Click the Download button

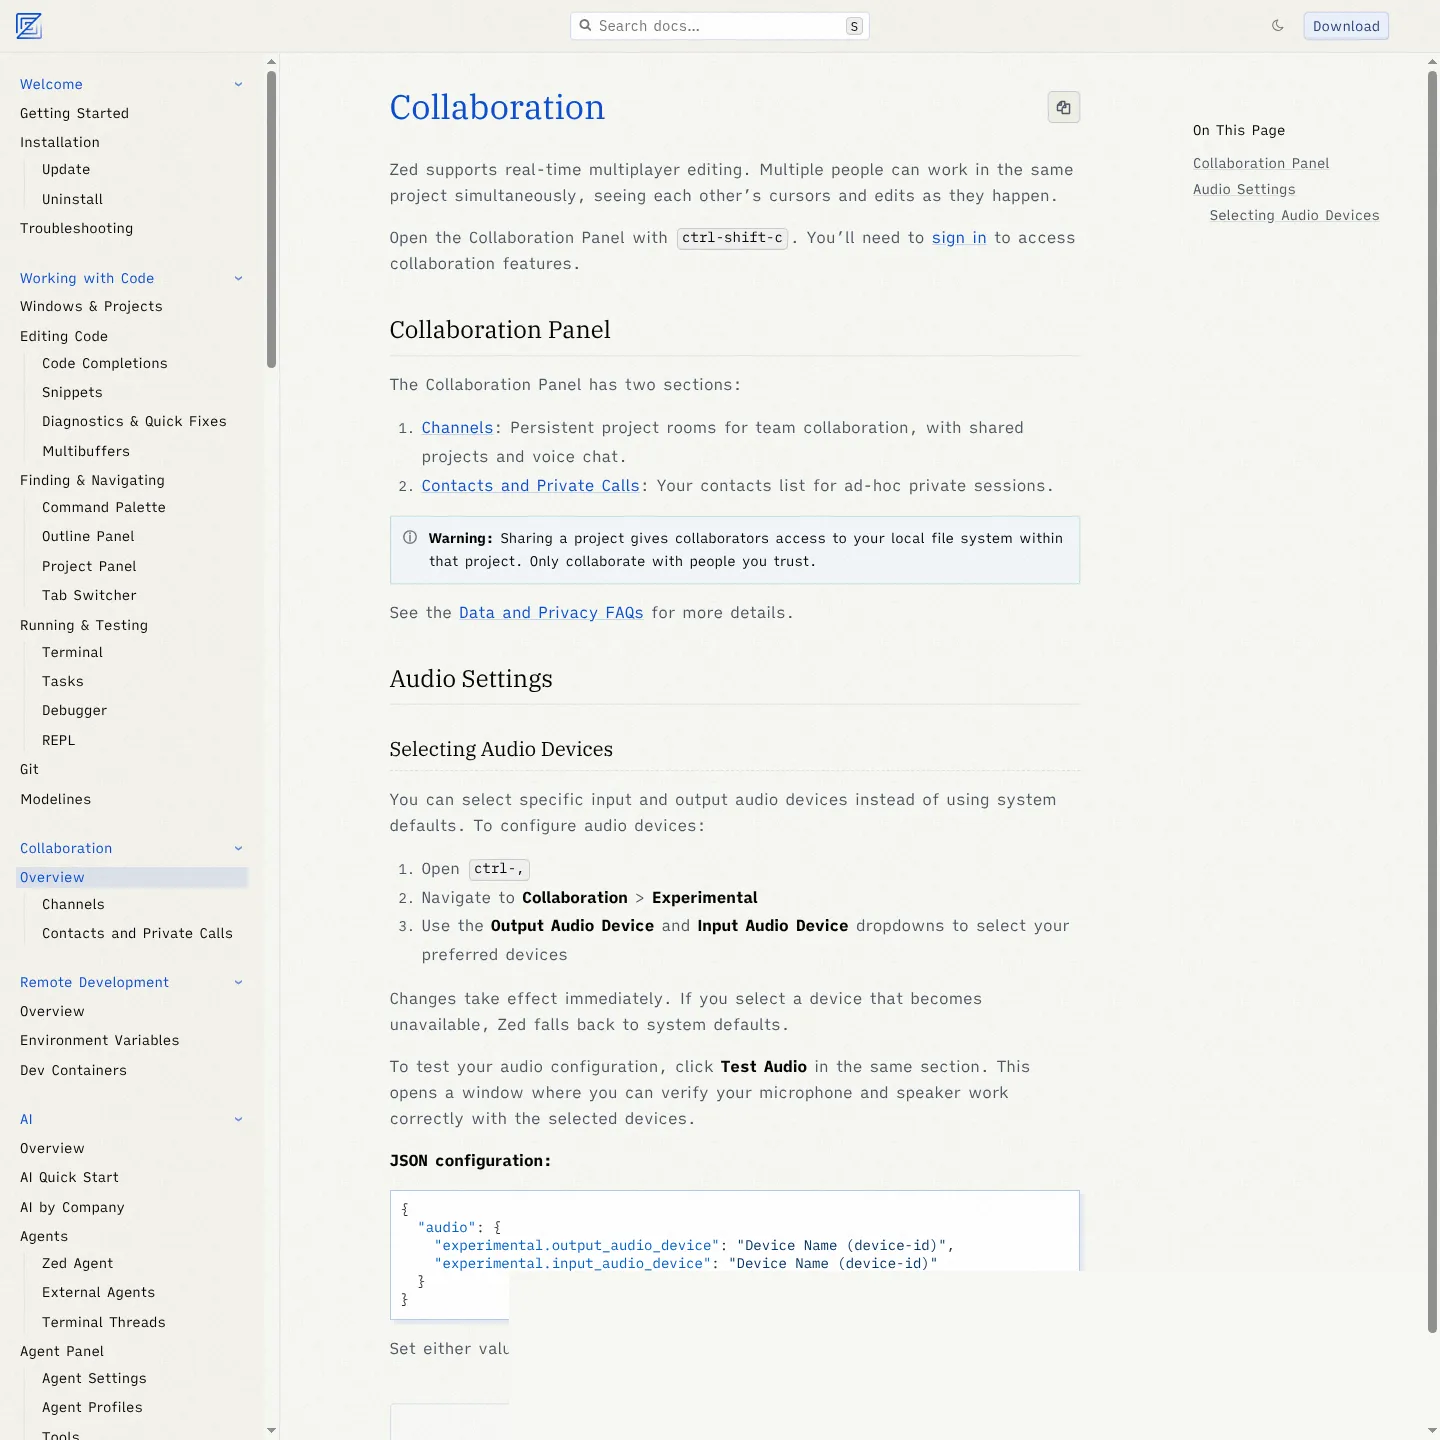click(1346, 26)
